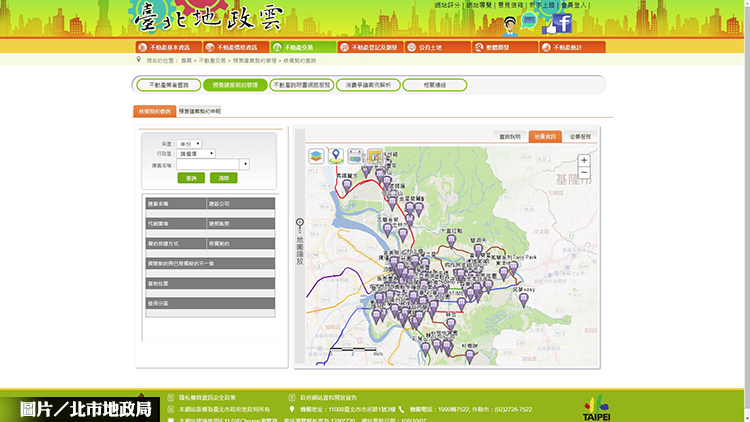This screenshot has height=422, width=750.
Task: Open the map layers stack icon
Action: (314, 156)
